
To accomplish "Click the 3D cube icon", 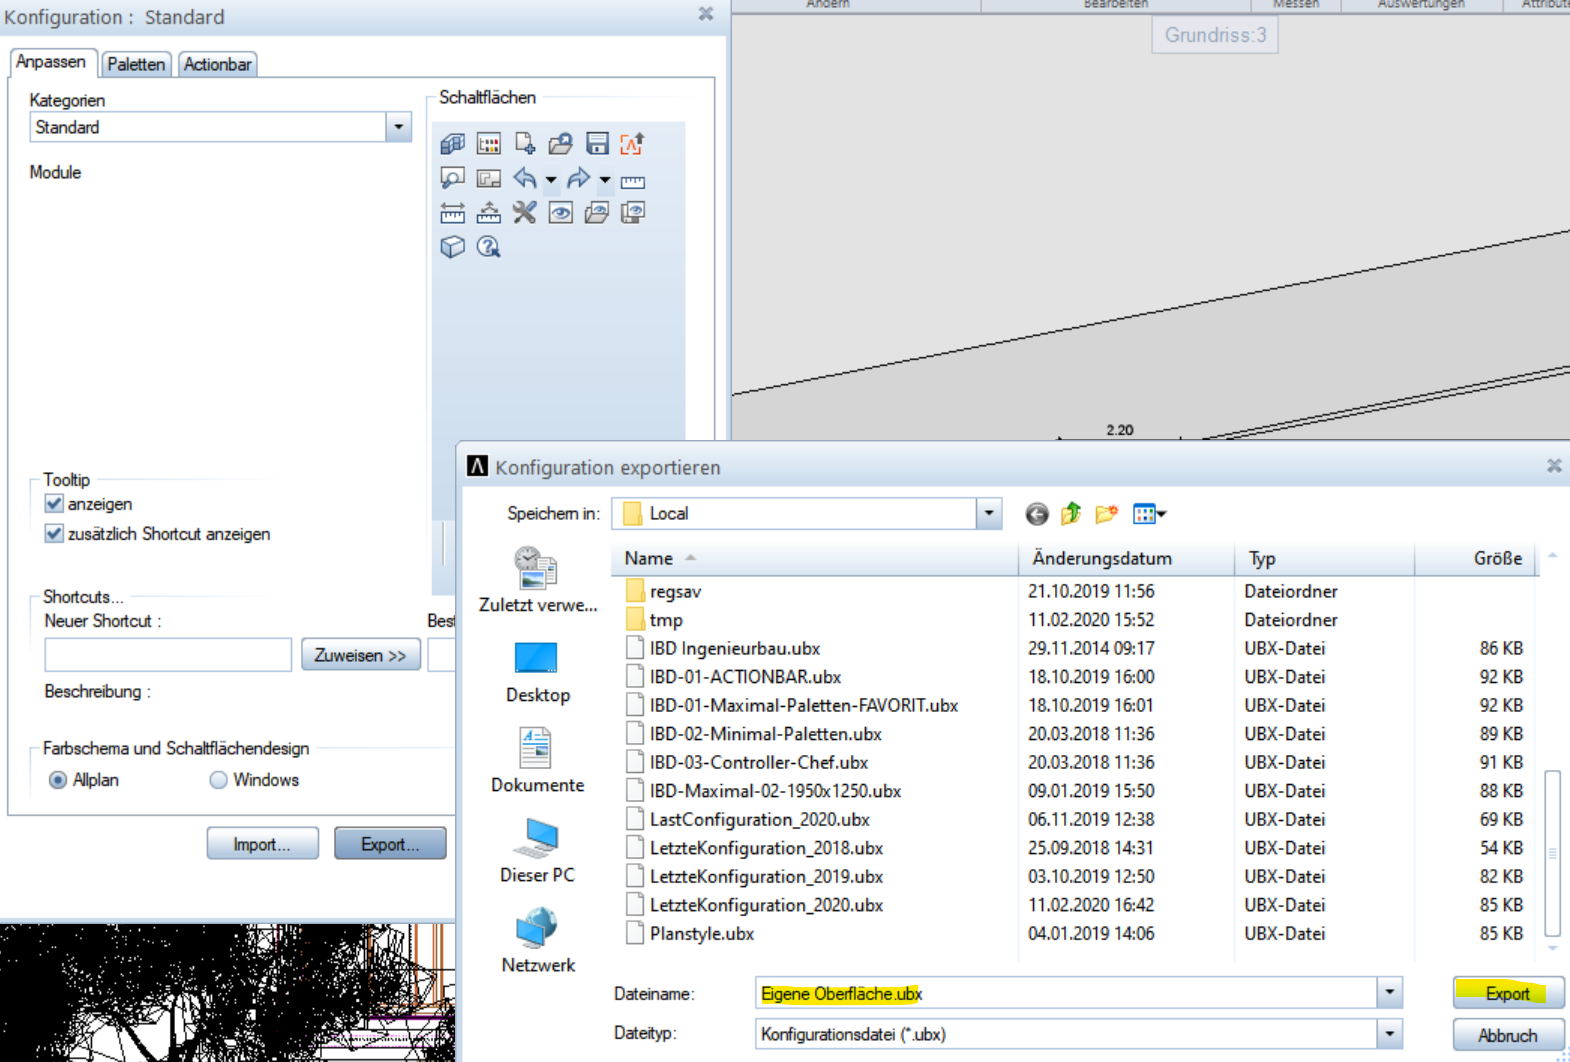I will pos(452,247).
